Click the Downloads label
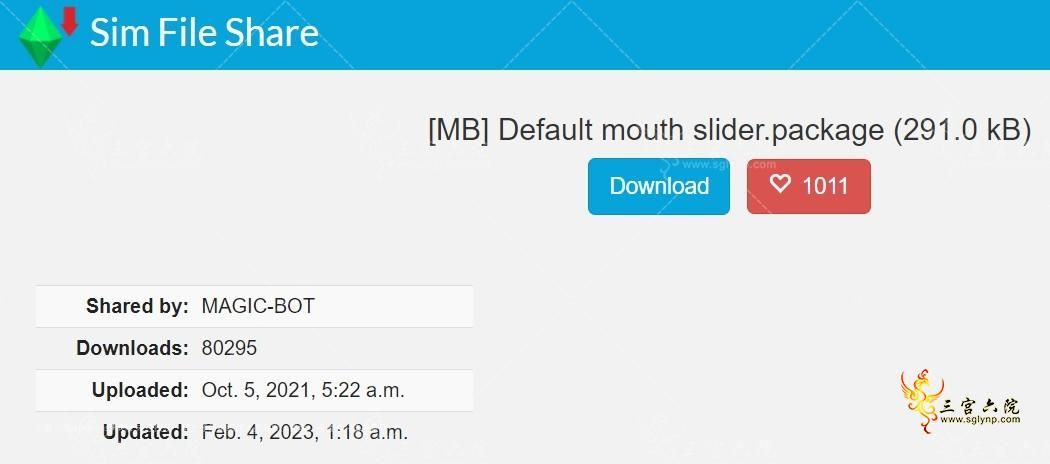 [133, 348]
